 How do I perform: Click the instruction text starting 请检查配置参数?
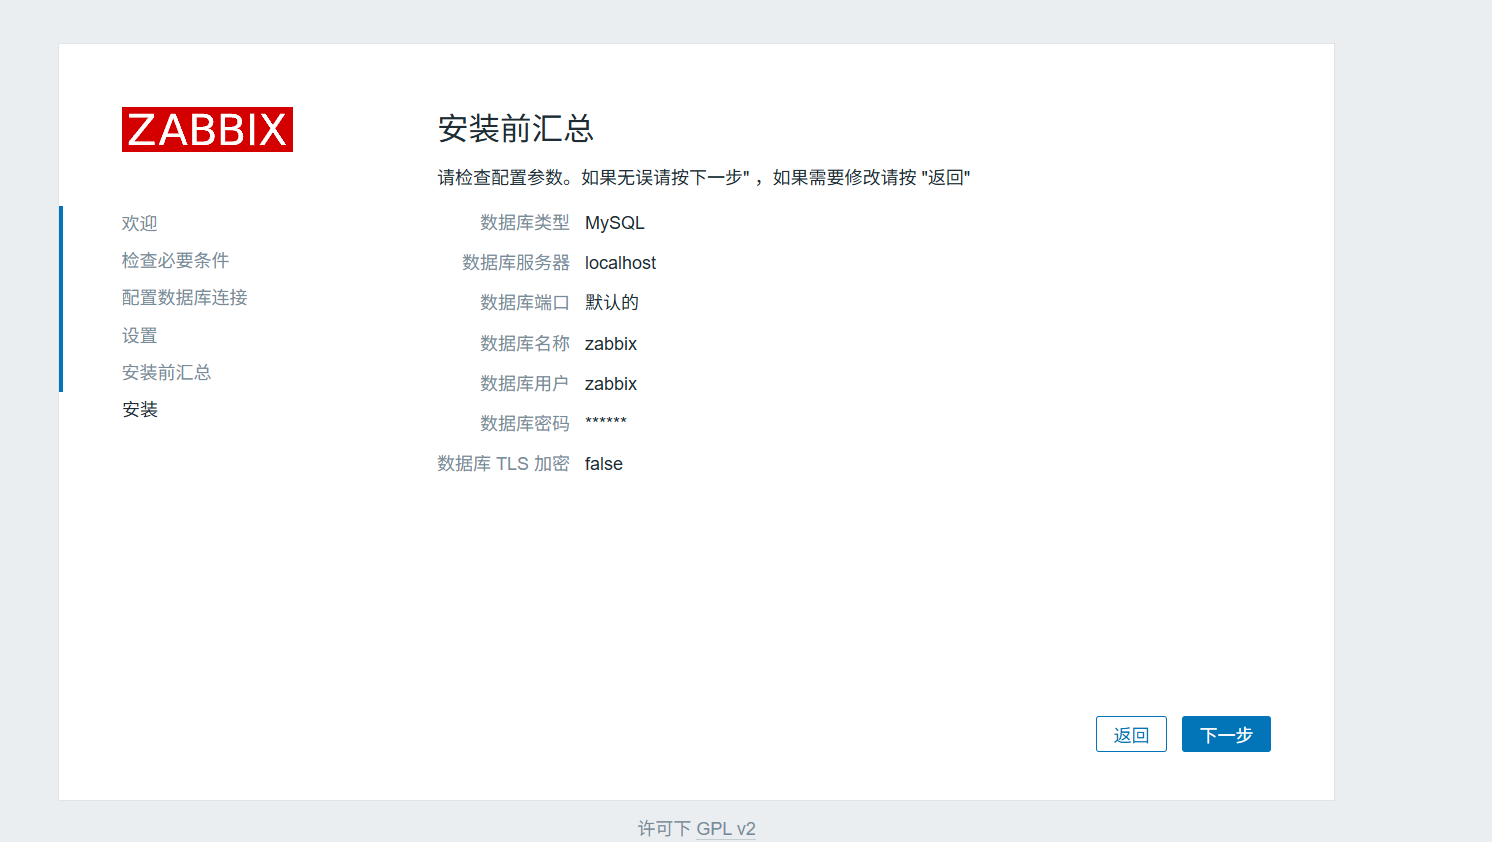tap(704, 178)
